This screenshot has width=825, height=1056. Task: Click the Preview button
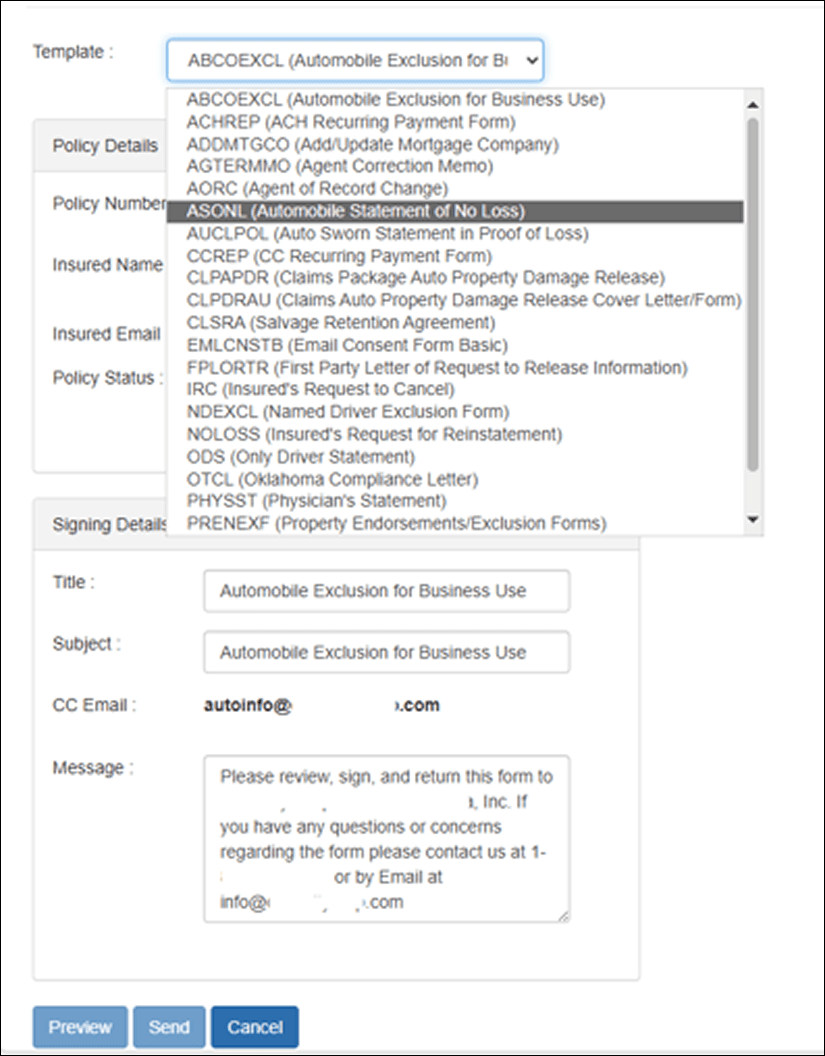point(79,1026)
